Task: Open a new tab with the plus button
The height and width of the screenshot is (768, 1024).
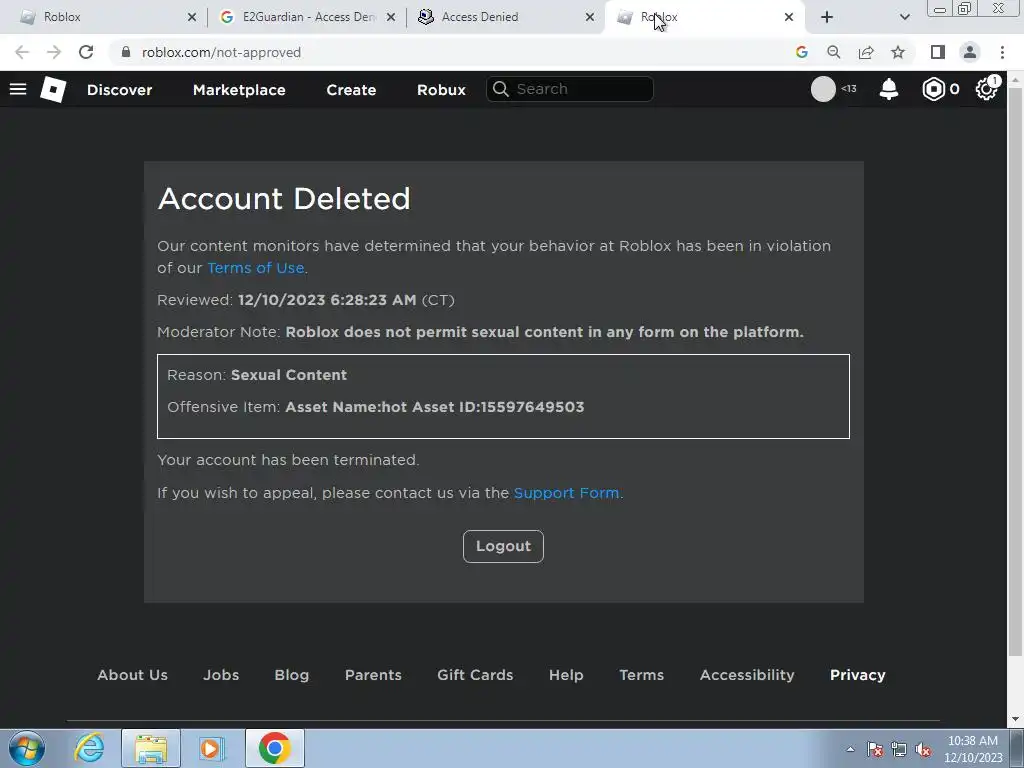Action: (x=827, y=17)
